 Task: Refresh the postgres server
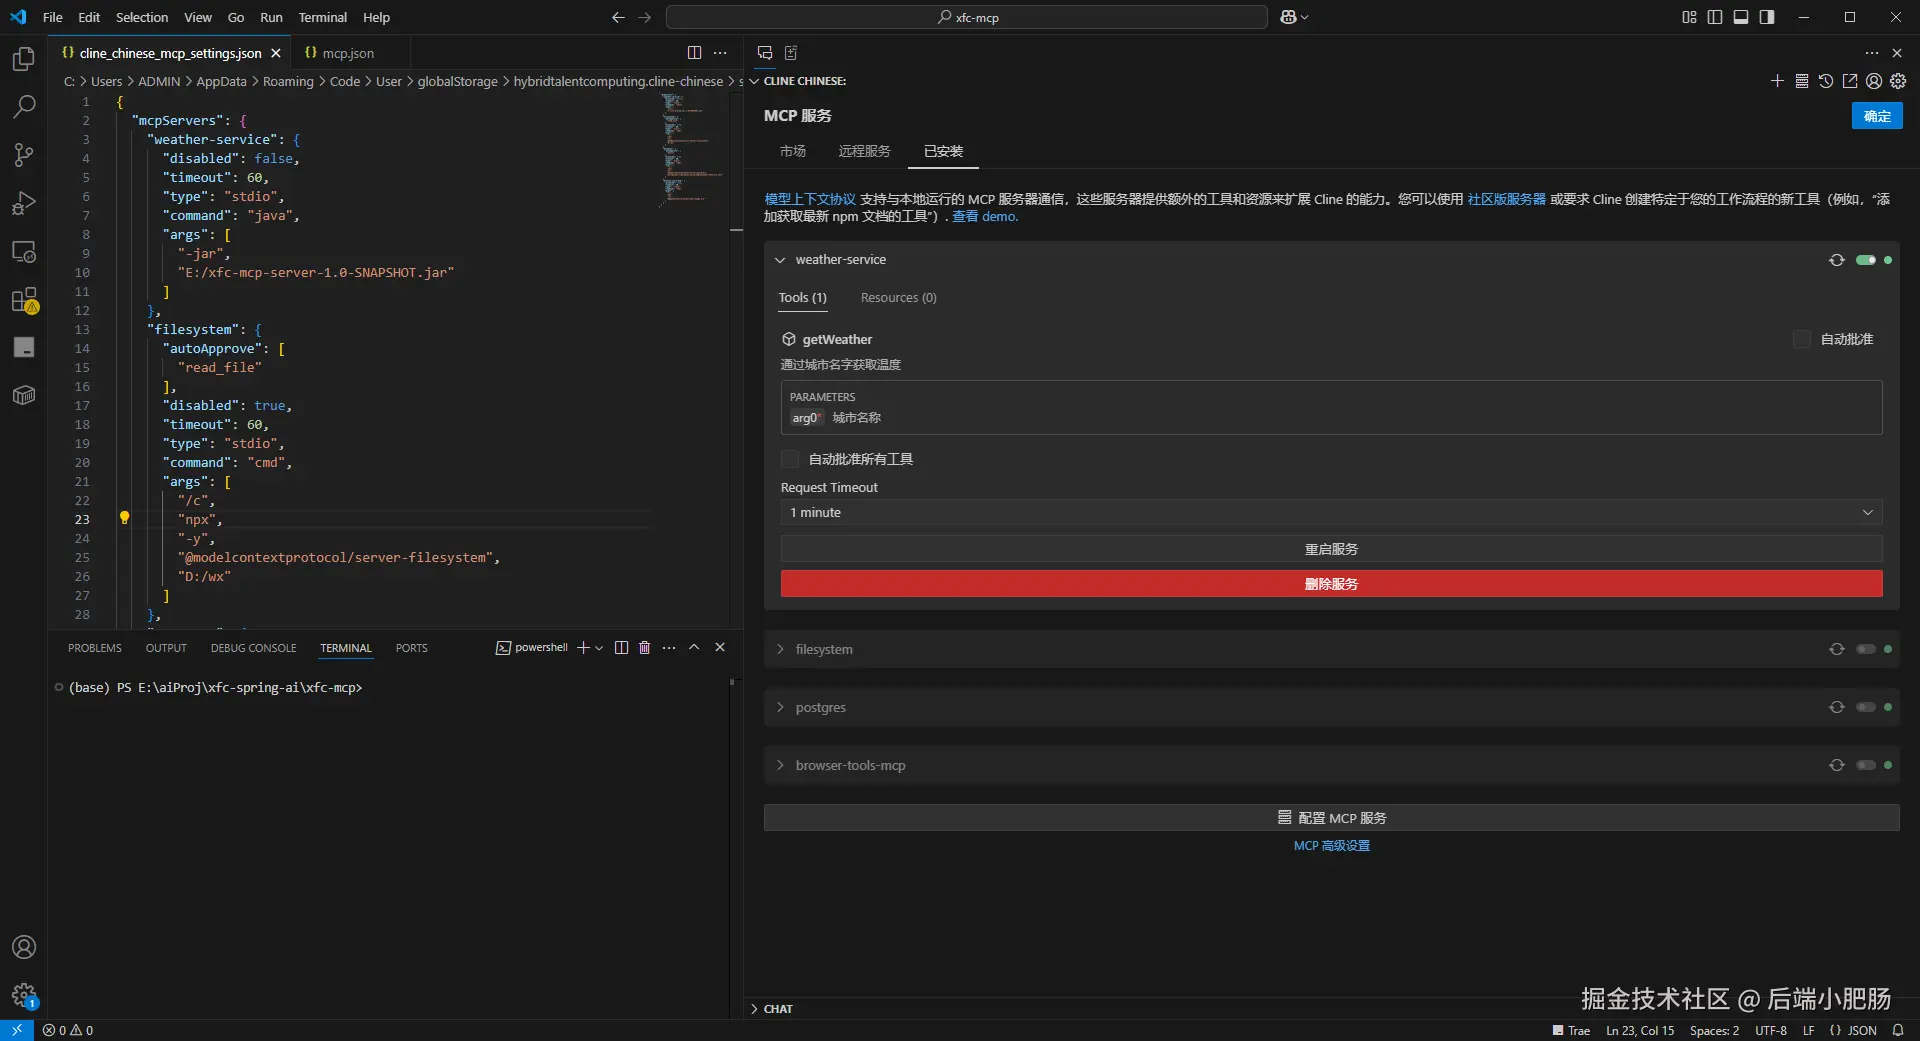(x=1837, y=707)
